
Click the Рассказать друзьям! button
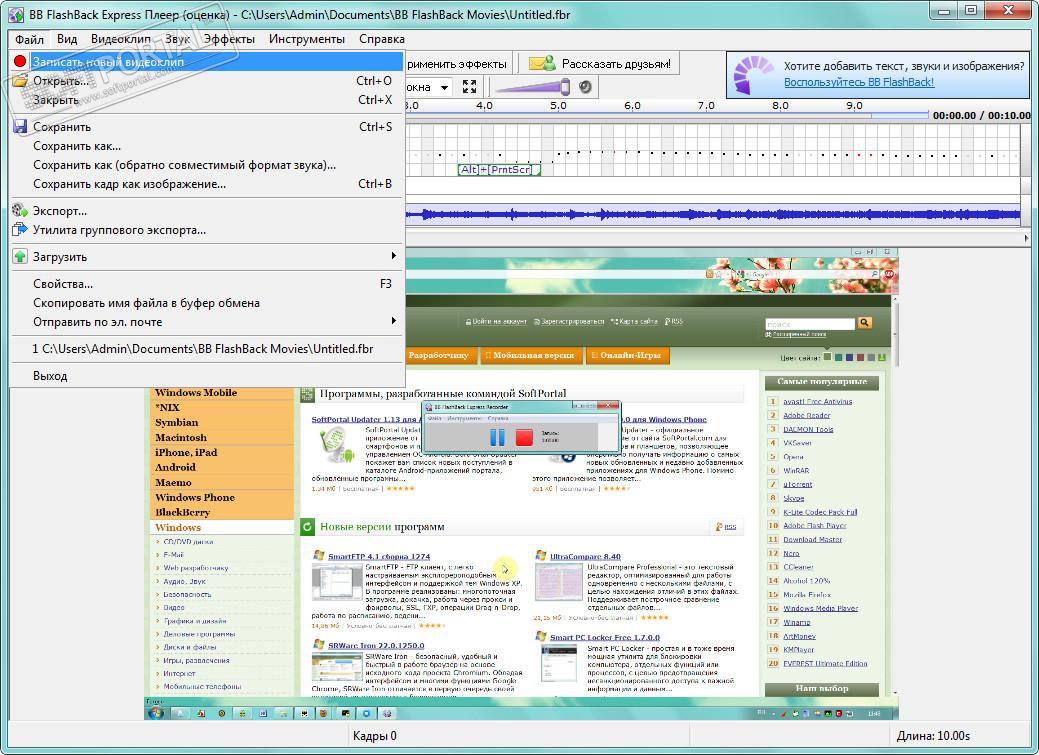click(602, 64)
